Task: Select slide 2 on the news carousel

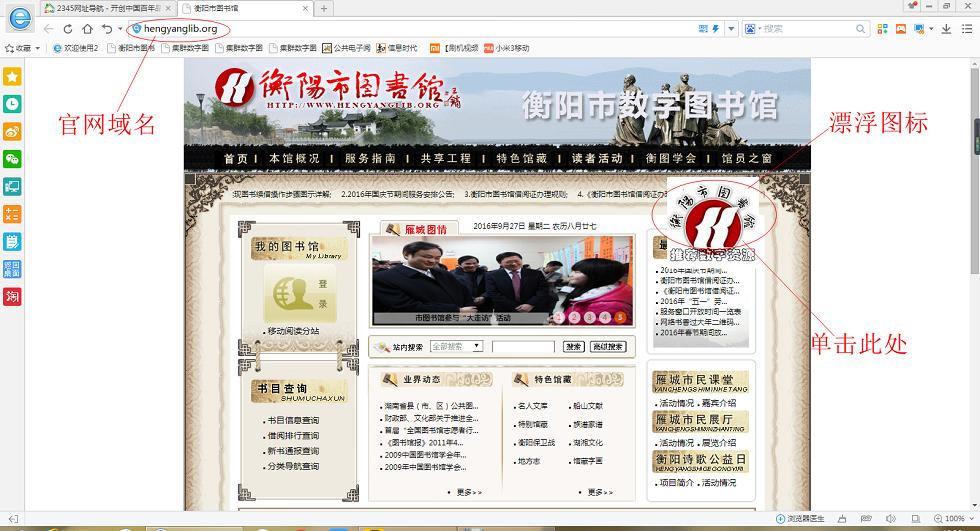Action: pyautogui.click(x=574, y=317)
